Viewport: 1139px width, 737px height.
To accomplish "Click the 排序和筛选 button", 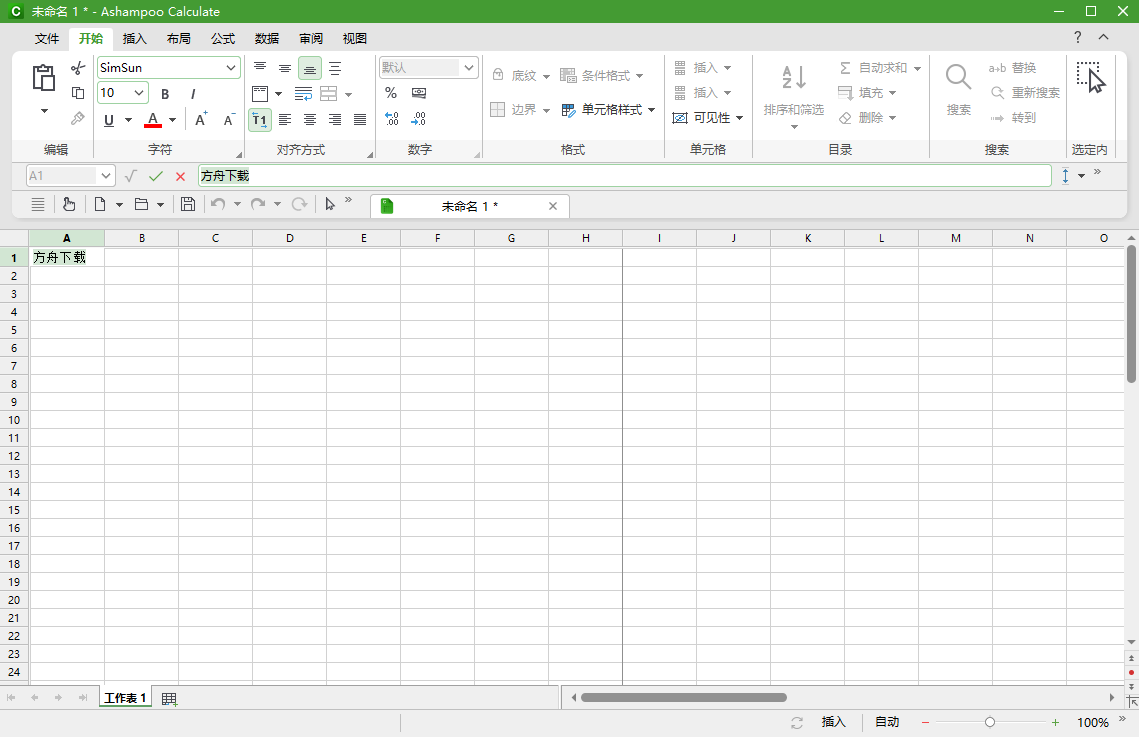I will point(793,97).
